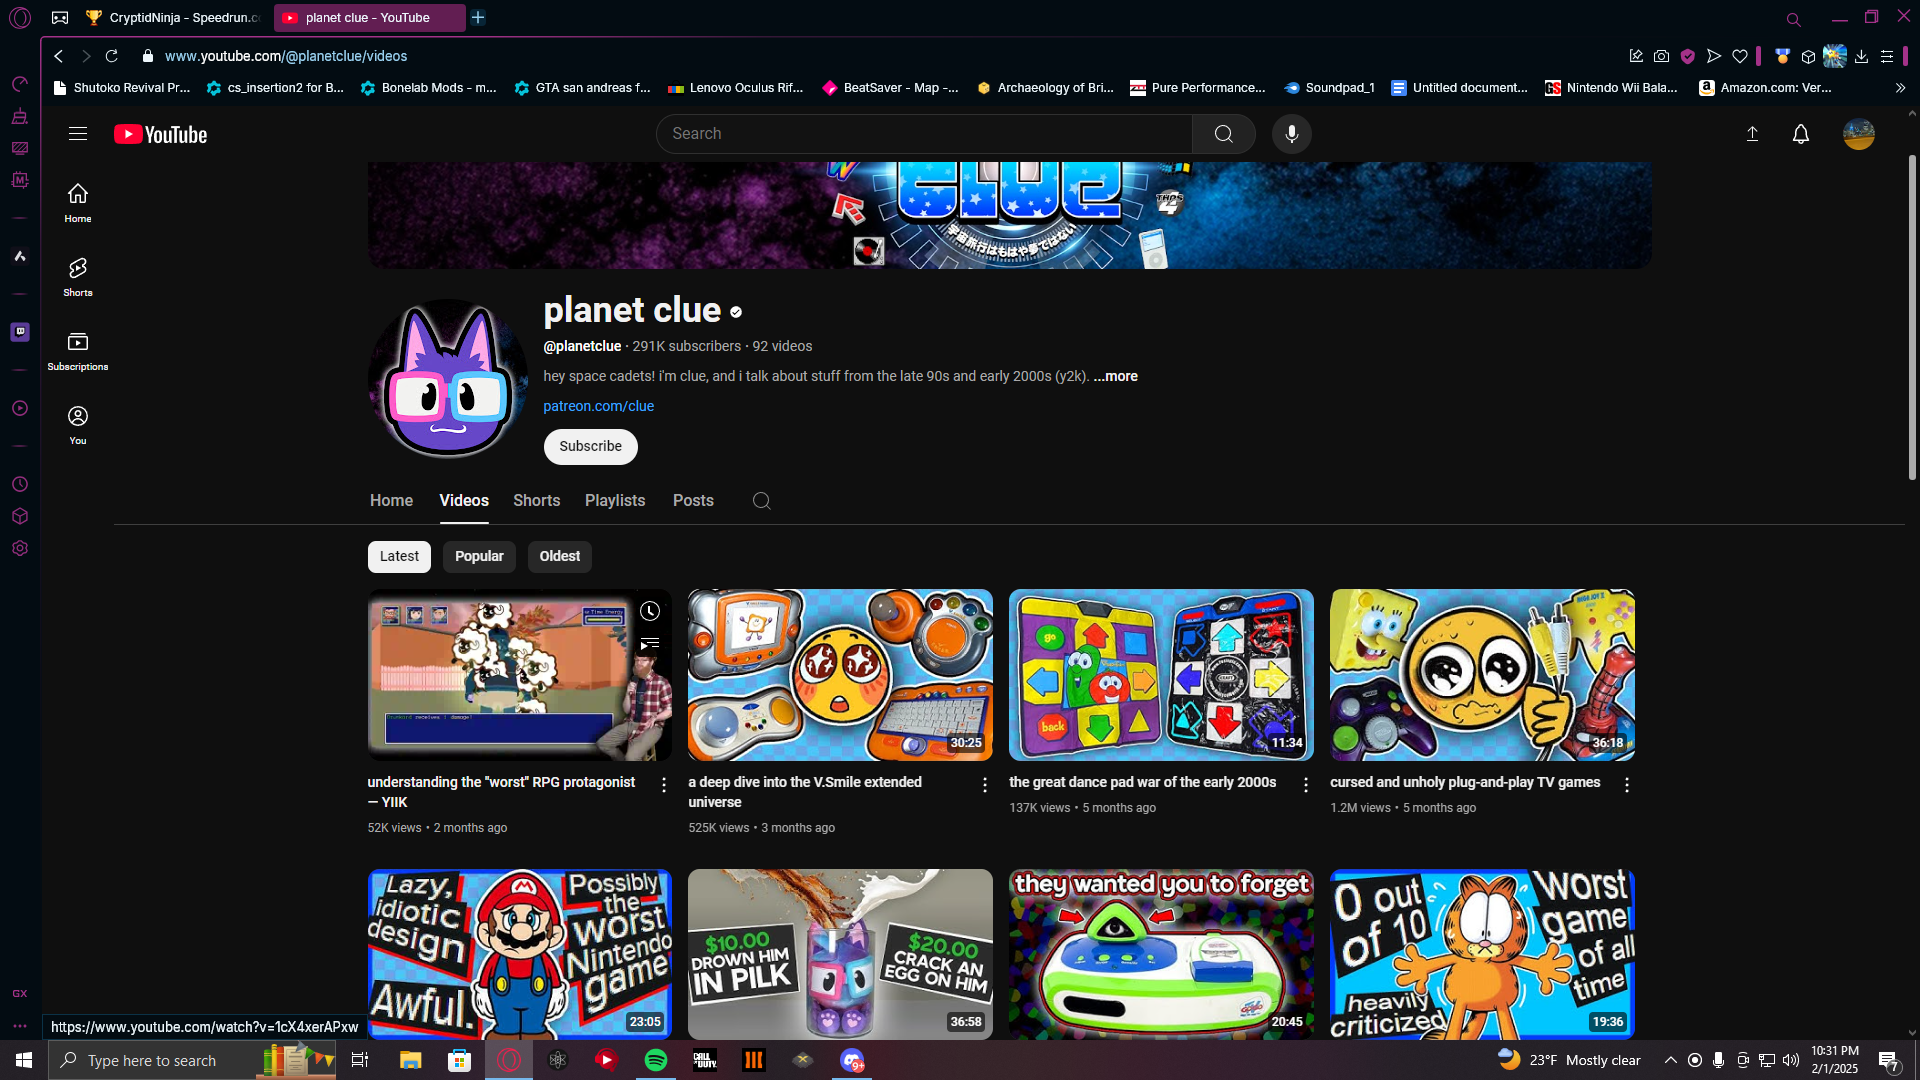Expand channel description with ...more
Image resolution: width=1920 pixels, height=1080 pixels.
(1115, 377)
